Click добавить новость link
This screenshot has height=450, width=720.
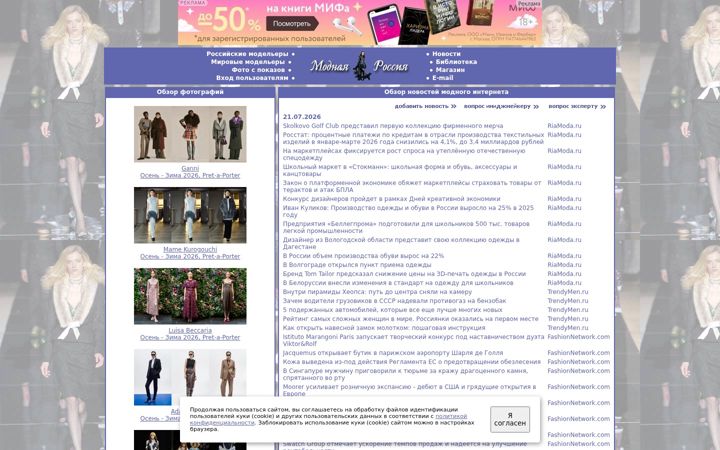point(425,106)
